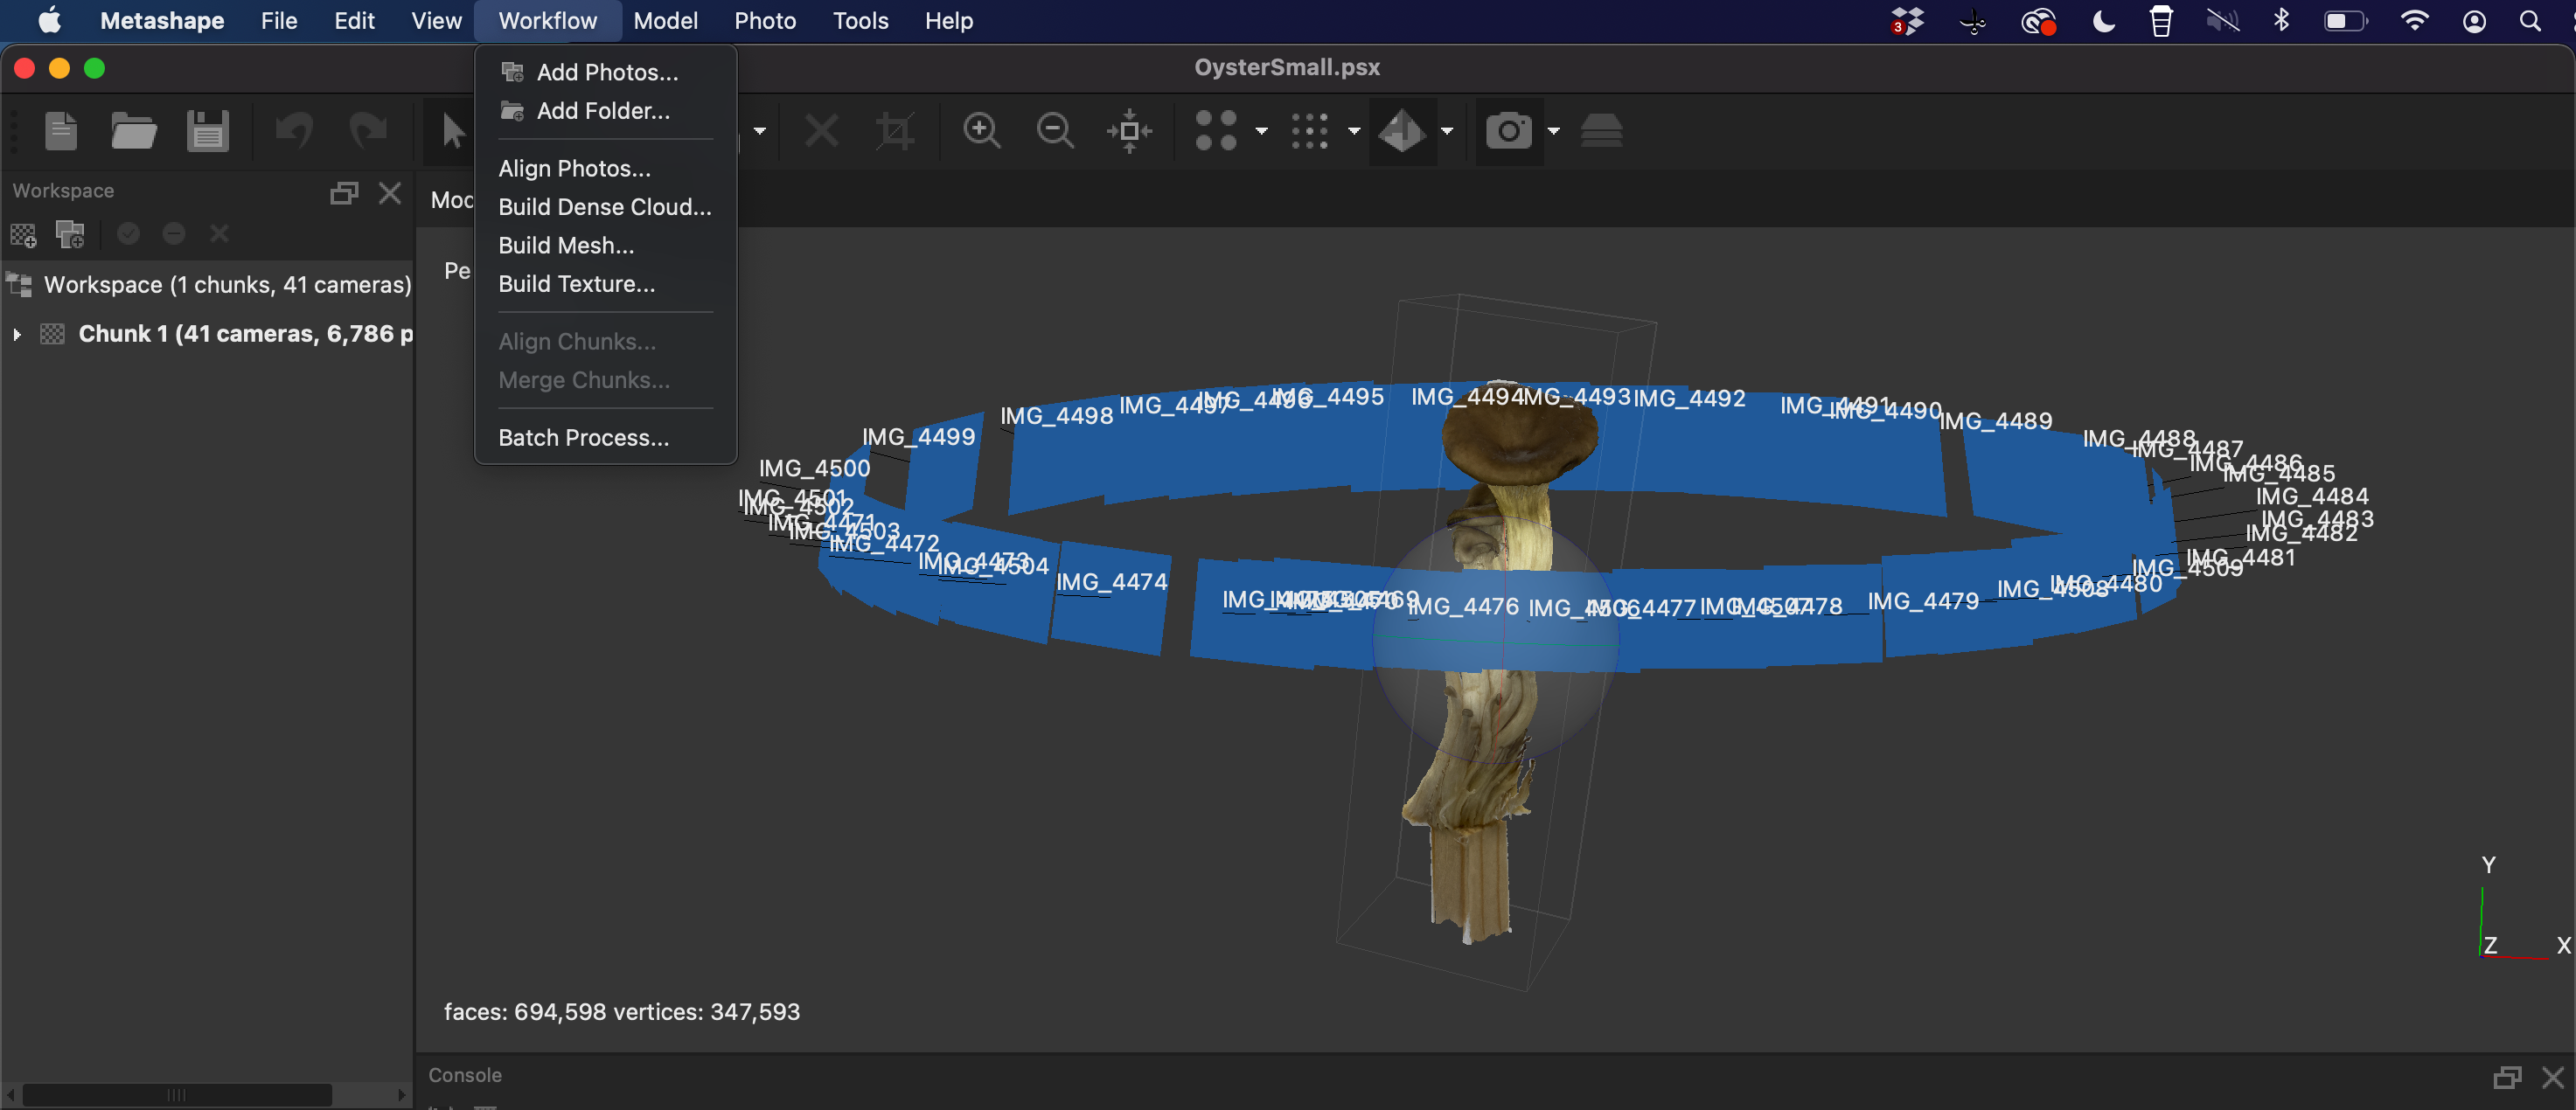
Task: Save project with the floppy disk icon
Action: pos(207,131)
